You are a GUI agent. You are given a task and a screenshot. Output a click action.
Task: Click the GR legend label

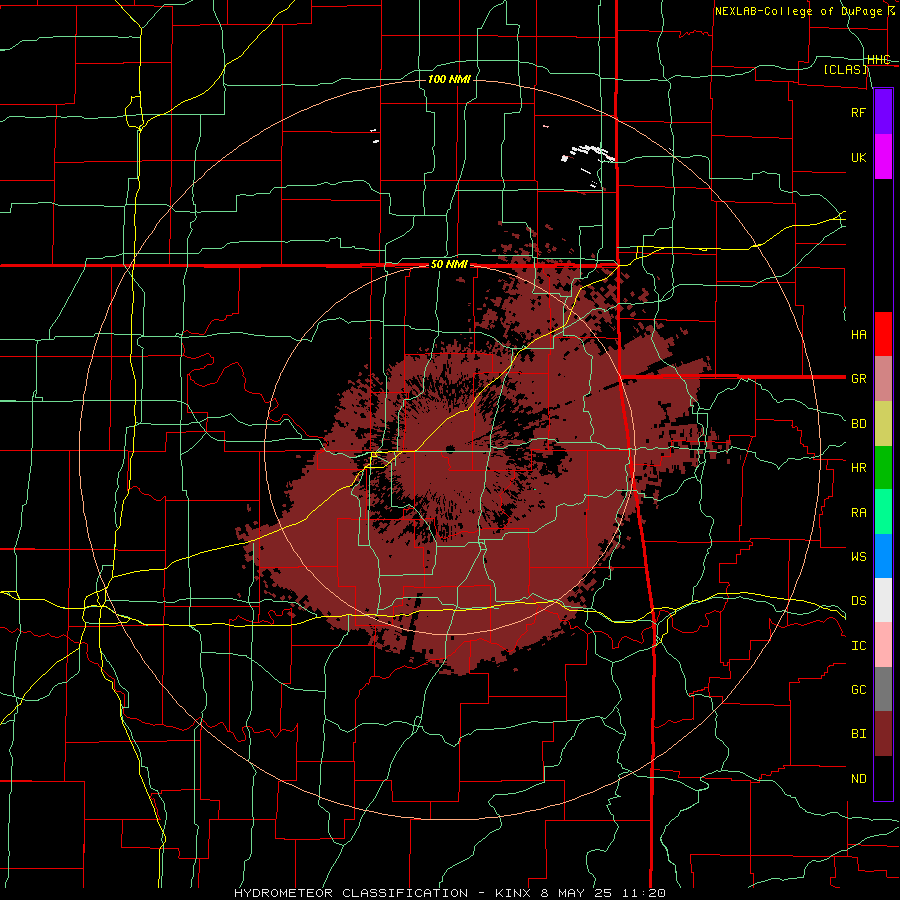coord(858,379)
